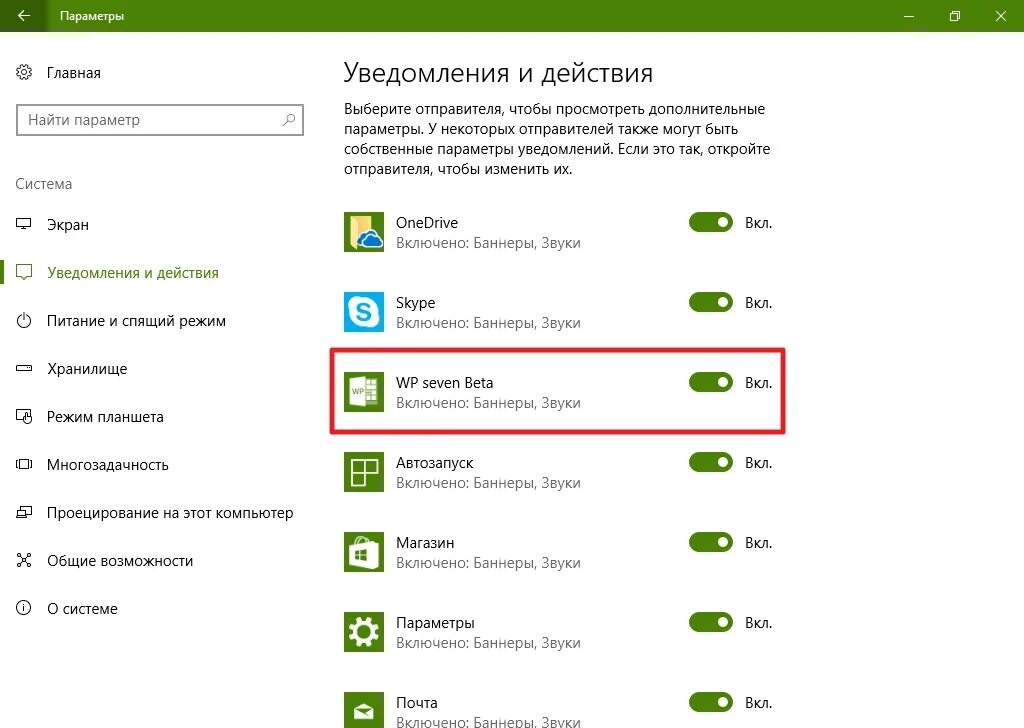Click the Многозадачность icon
This screenshot has width=1024, height=728.
pos(24,464)
